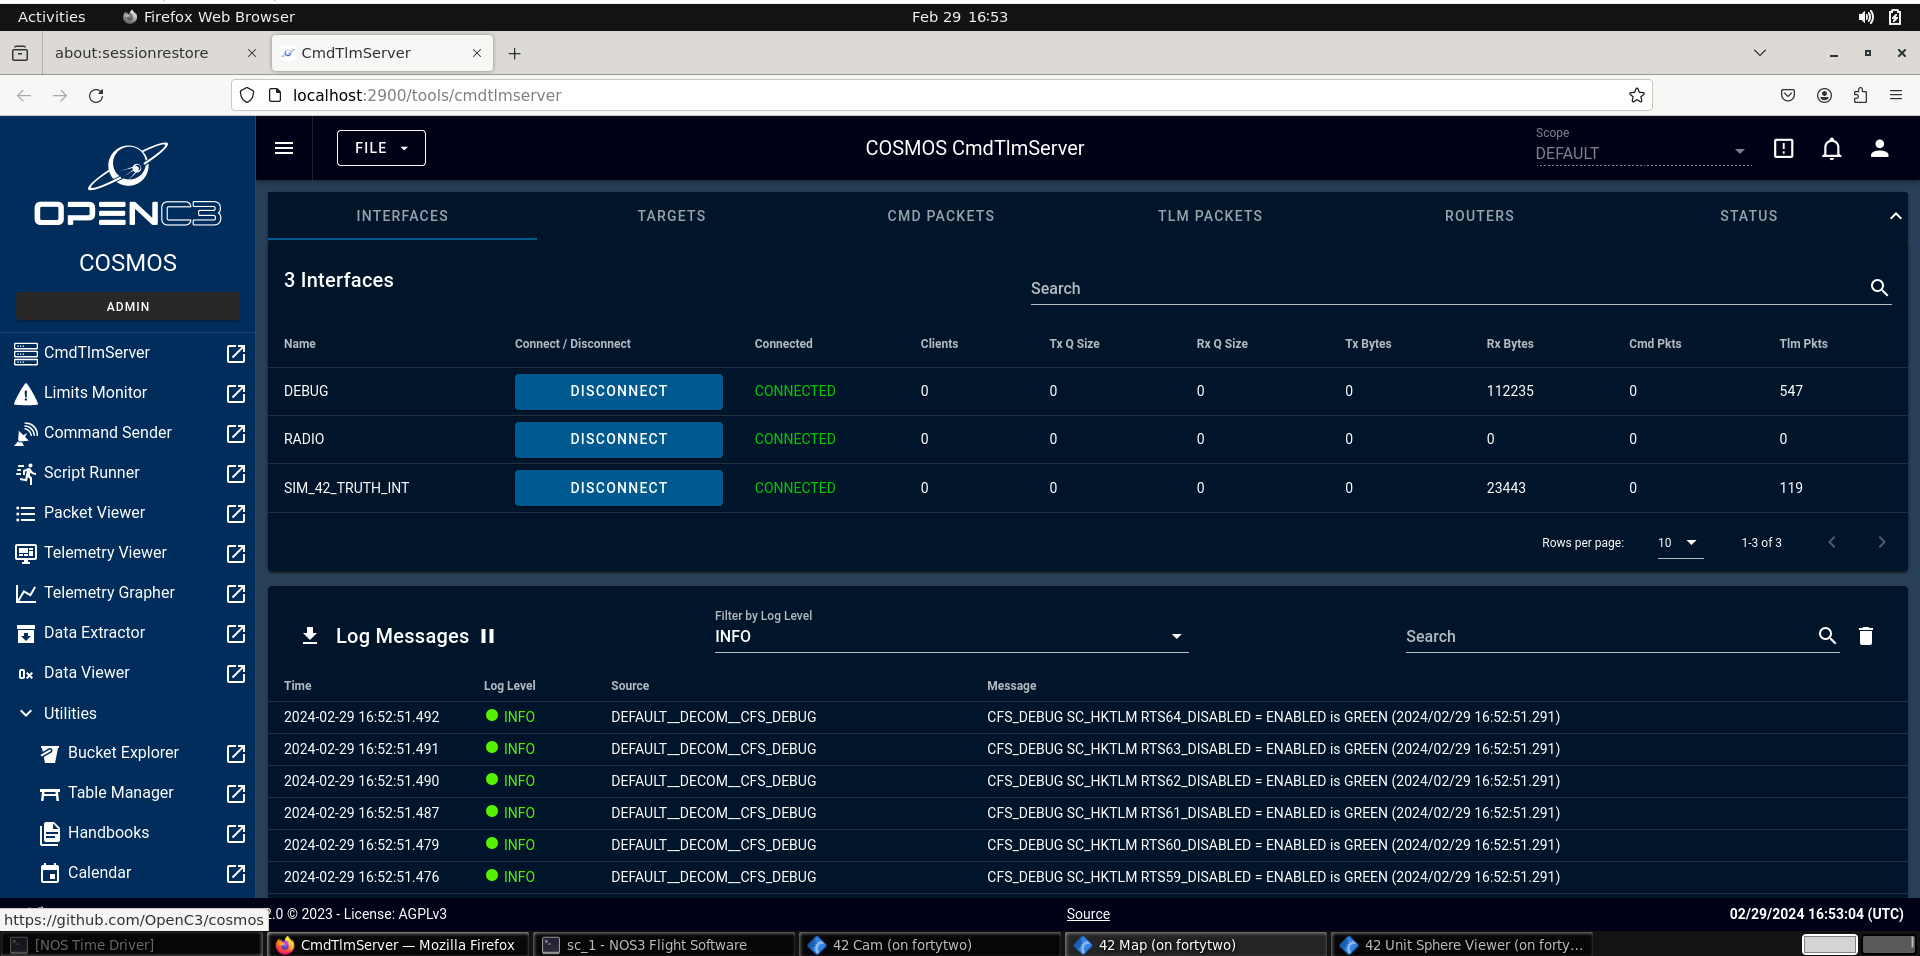Viewport: 1920px width, 956px height.
Task: Go to next interfaces page arrow
Action: [1881, 543]
